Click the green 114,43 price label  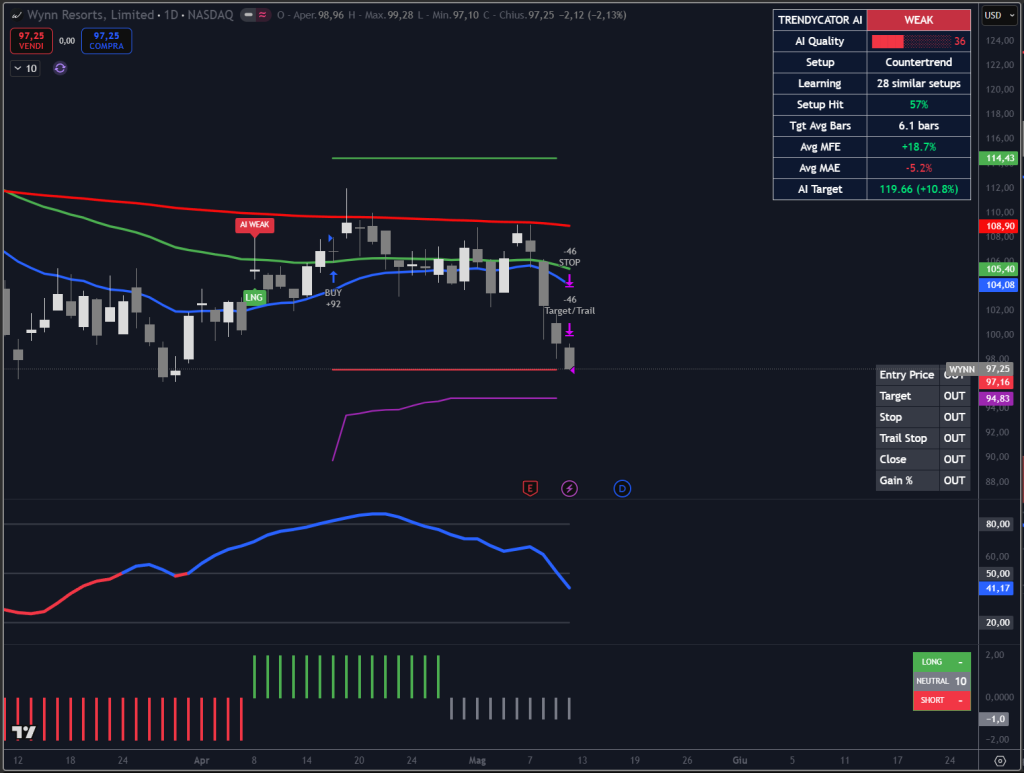999,158
